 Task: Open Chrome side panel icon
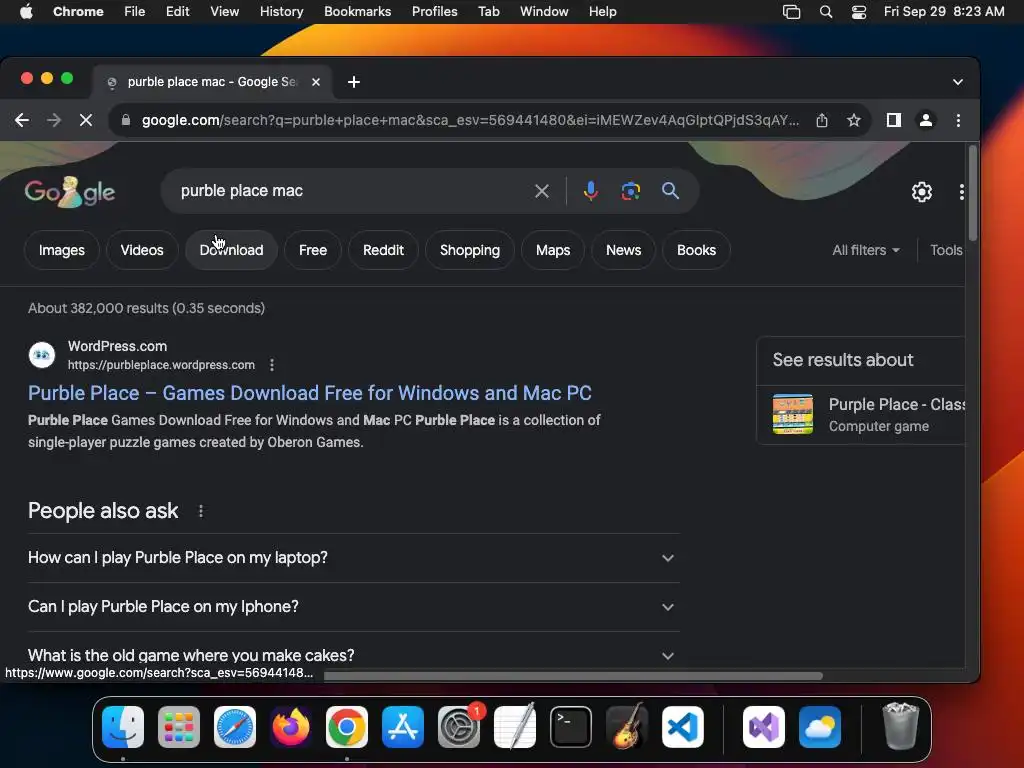pos(893,120)
